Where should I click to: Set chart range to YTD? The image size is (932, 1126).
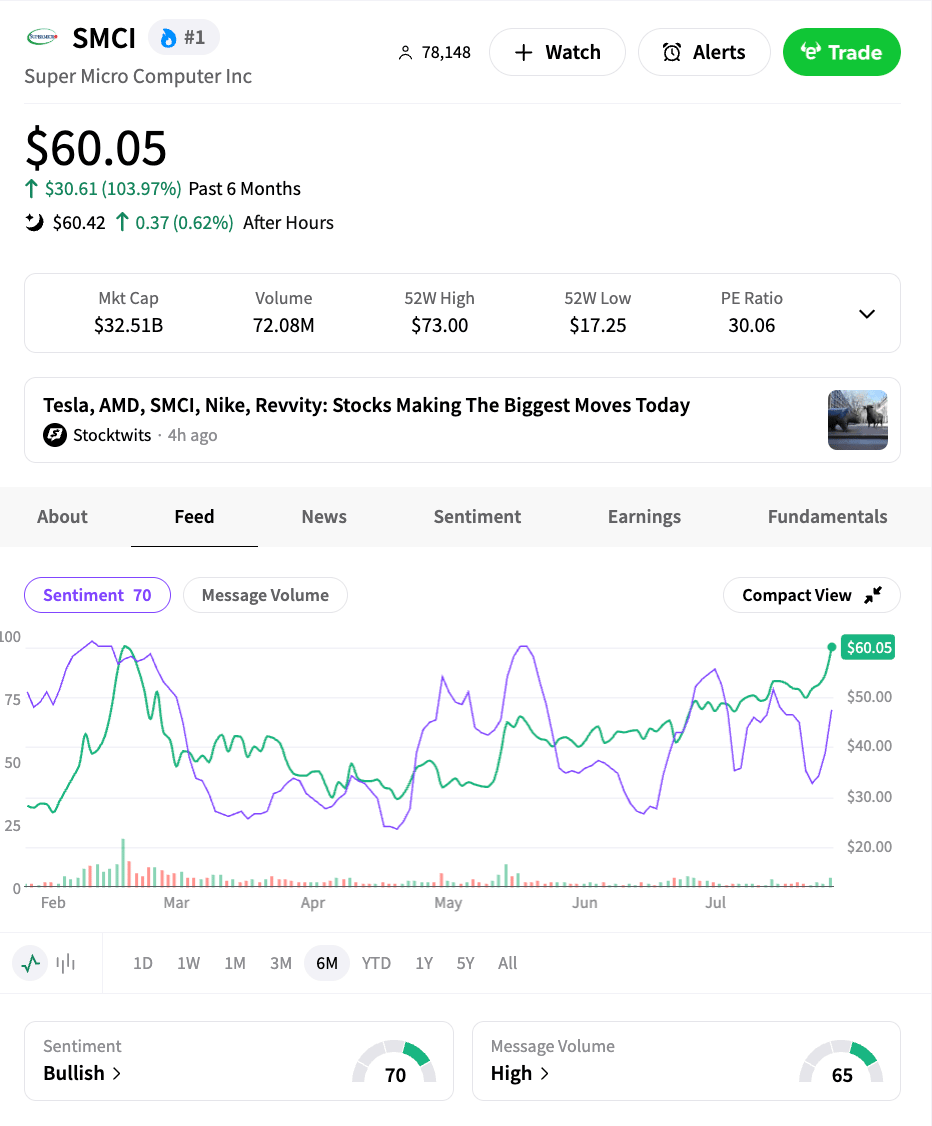376,963
